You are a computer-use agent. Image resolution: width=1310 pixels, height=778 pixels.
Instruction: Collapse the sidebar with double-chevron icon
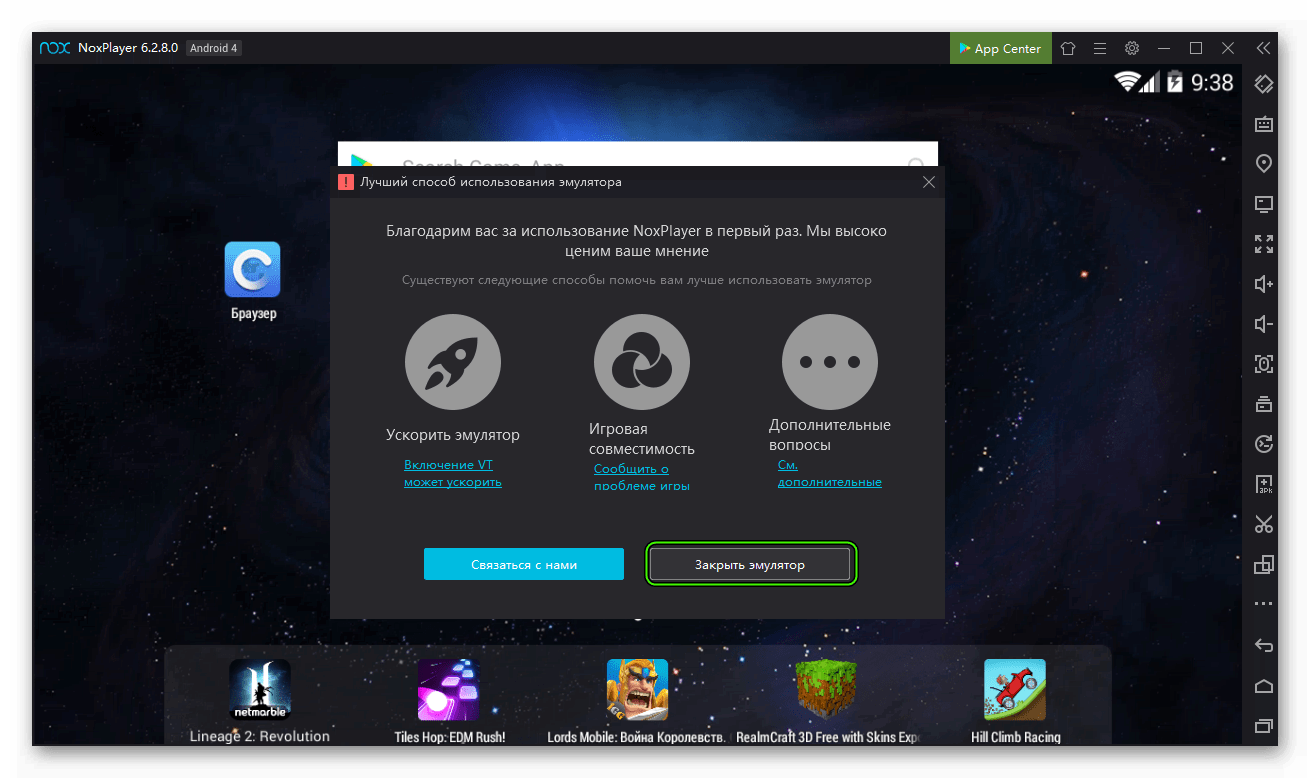pyautogui.click(x=1263, y=48)
